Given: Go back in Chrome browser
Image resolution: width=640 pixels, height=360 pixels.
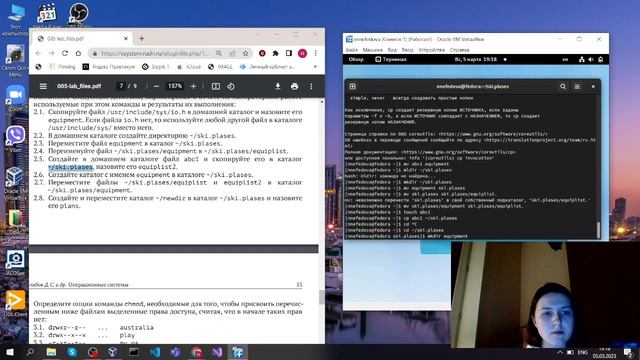Looking at the screenshot, I should [38, 53].
